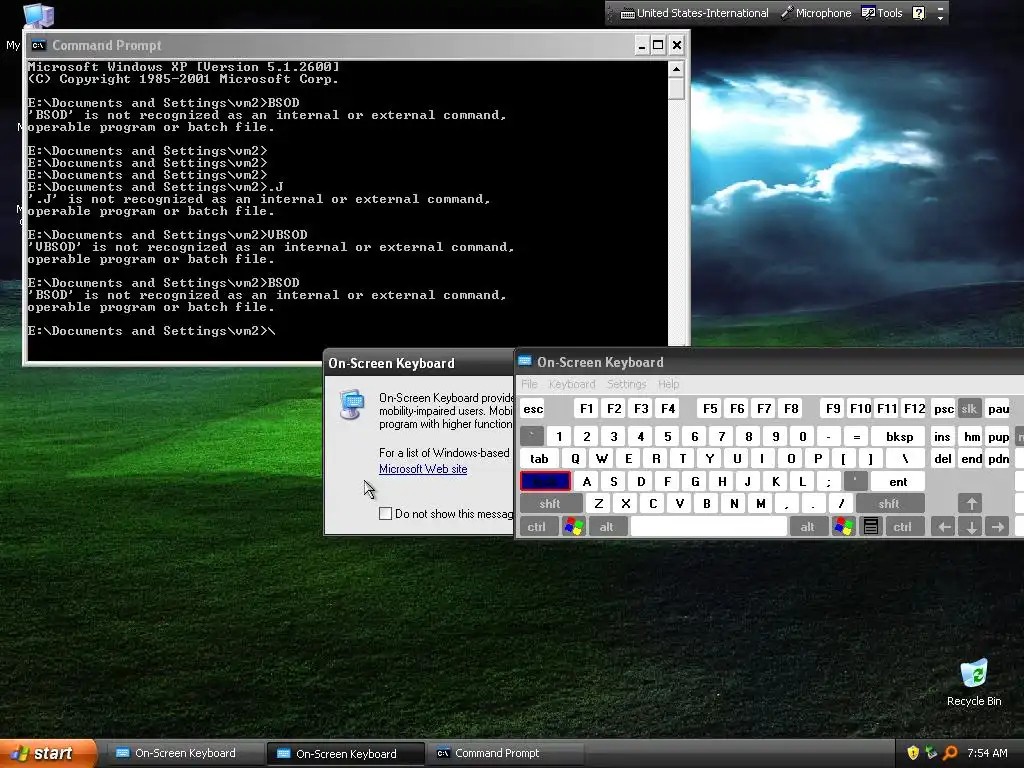The height and width of the screenshot is (768, 1024).
Task: Click the tab key on keyboard
Action: [539, 458]
